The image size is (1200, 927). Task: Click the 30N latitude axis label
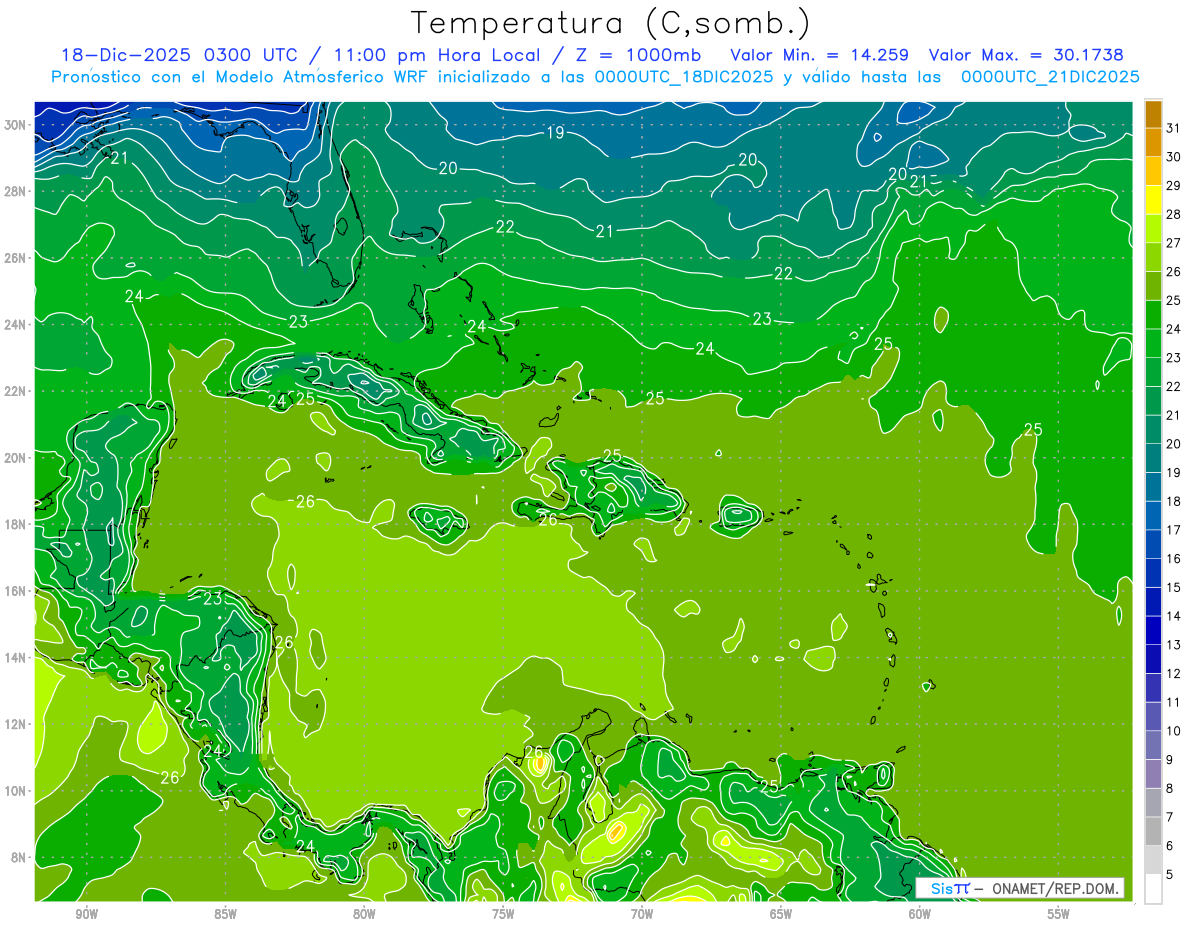coord(16,125)
